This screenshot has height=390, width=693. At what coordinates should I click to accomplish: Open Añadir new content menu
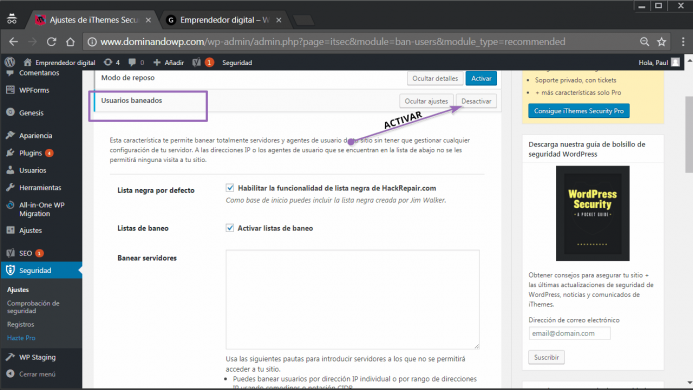(x=168, y=62)
